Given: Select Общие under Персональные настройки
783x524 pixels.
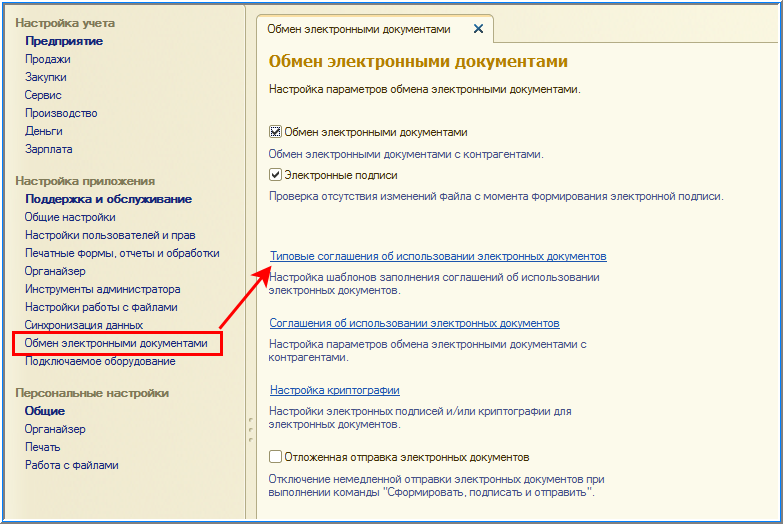Looking at the screenshot, I should click(45, 411).
